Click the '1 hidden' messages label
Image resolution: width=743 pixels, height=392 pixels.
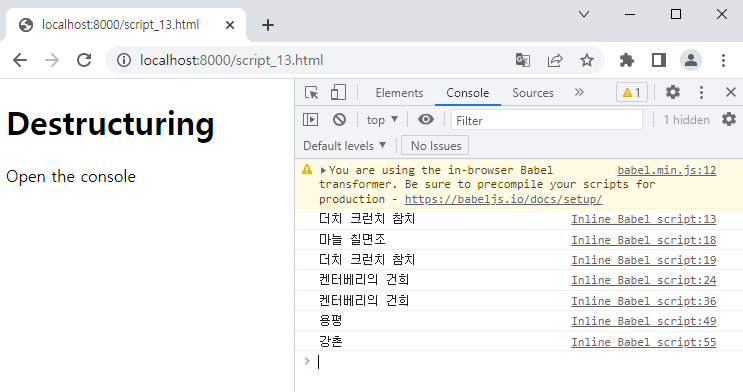686,120
